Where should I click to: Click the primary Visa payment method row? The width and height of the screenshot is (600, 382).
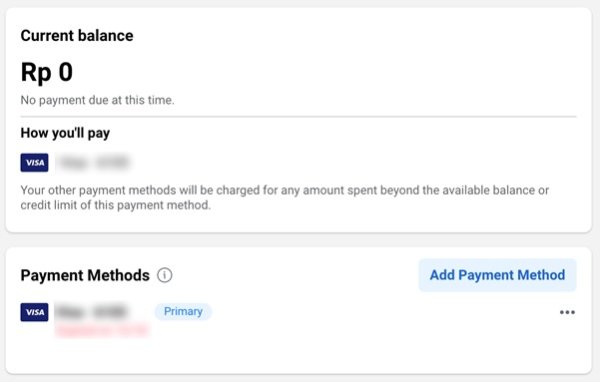(298, 318)
